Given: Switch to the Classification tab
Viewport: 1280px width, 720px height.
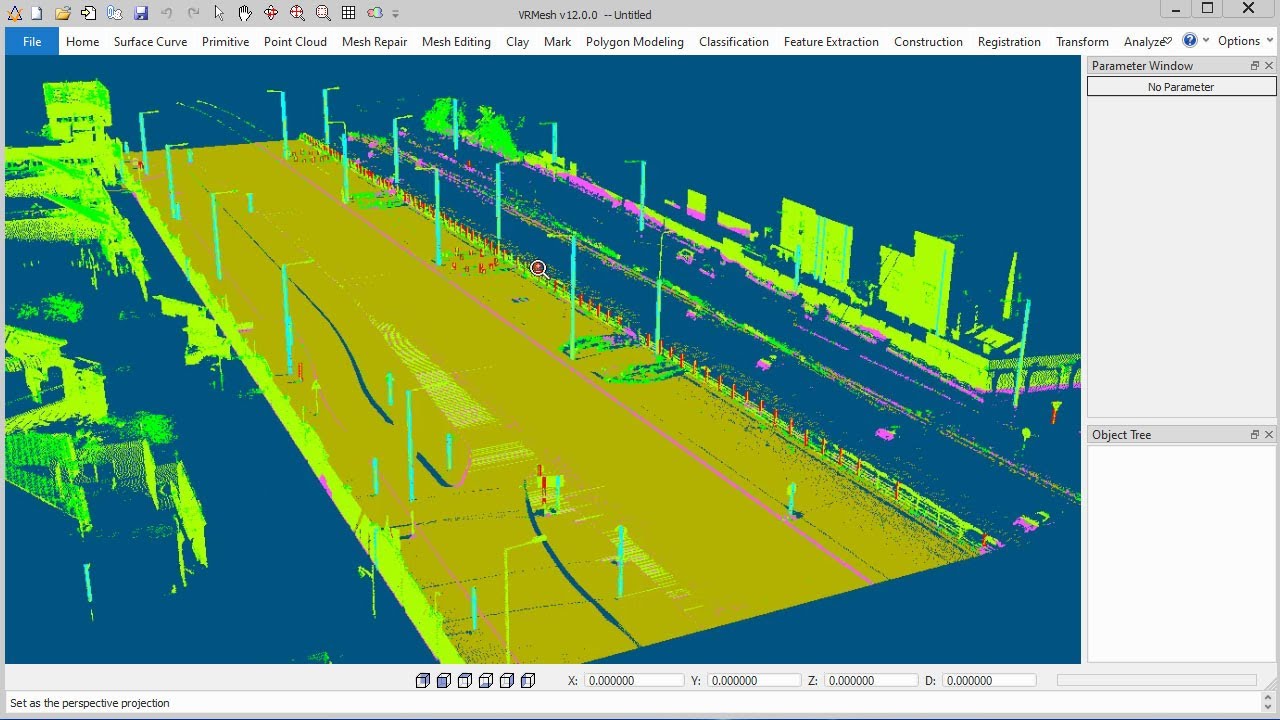Looking at the screenshot, I should click(x=733, y=41).
